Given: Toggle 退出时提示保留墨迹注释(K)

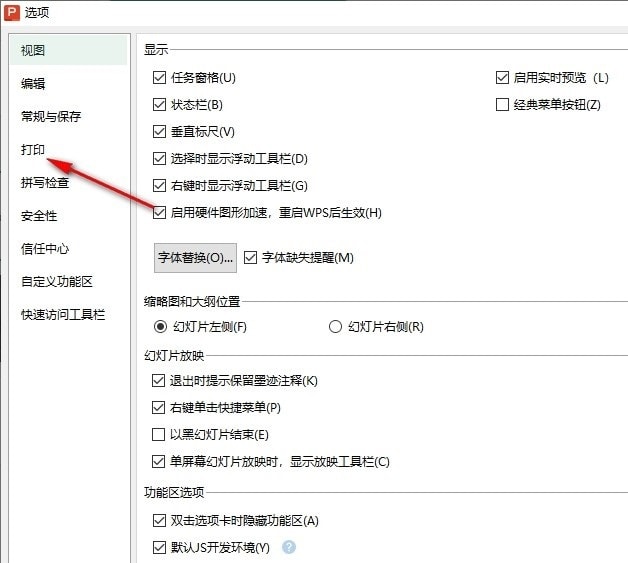Looking at the screenshot, I should pos(158,380).
